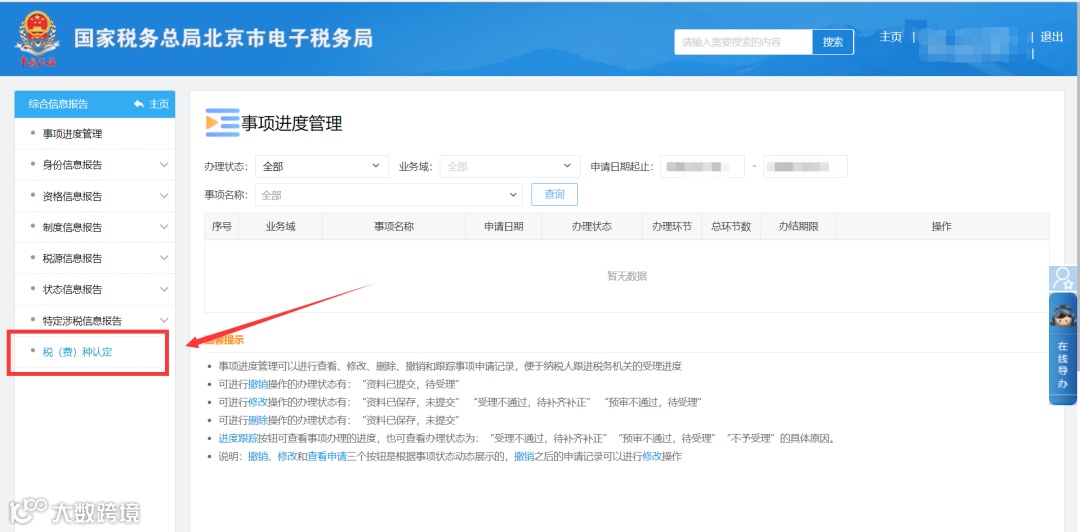Click the tax bureau national emblem logo
This screenshot has width=1080, height=532.
pos(37,39)
